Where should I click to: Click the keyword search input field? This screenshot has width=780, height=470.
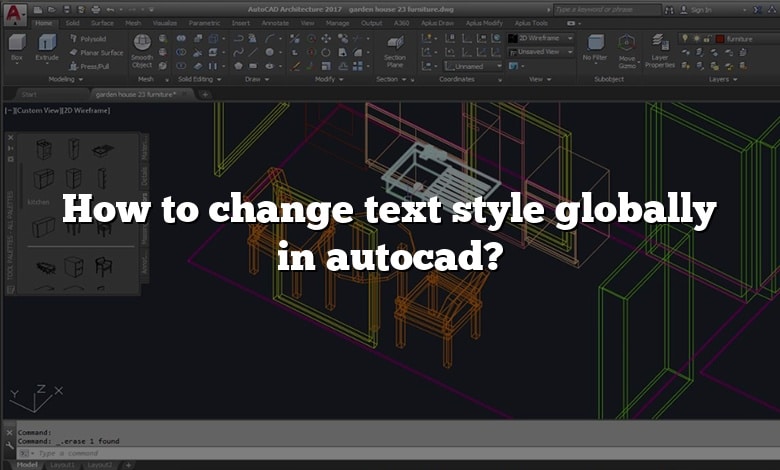(x=607, y=9)
